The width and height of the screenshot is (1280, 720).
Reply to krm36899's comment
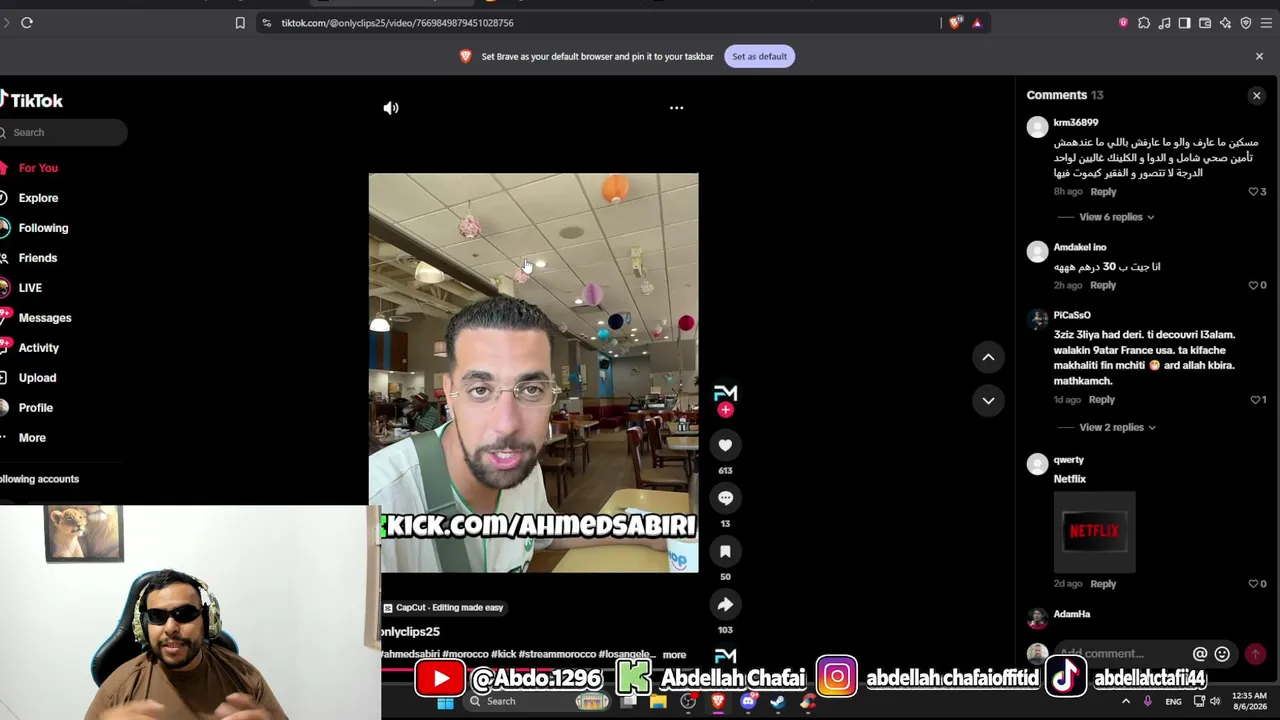[x=1103, y=192]
